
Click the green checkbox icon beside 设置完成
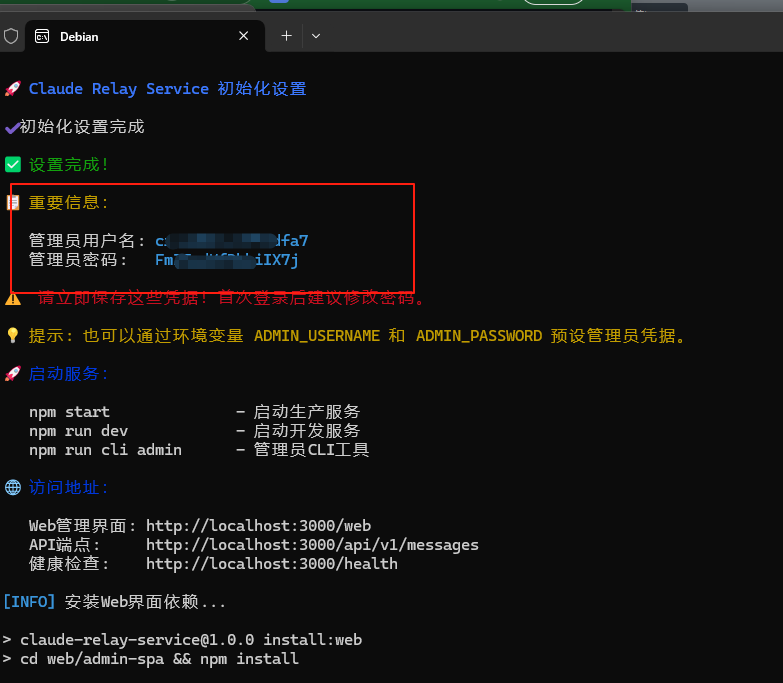click(x=12, y=164)
